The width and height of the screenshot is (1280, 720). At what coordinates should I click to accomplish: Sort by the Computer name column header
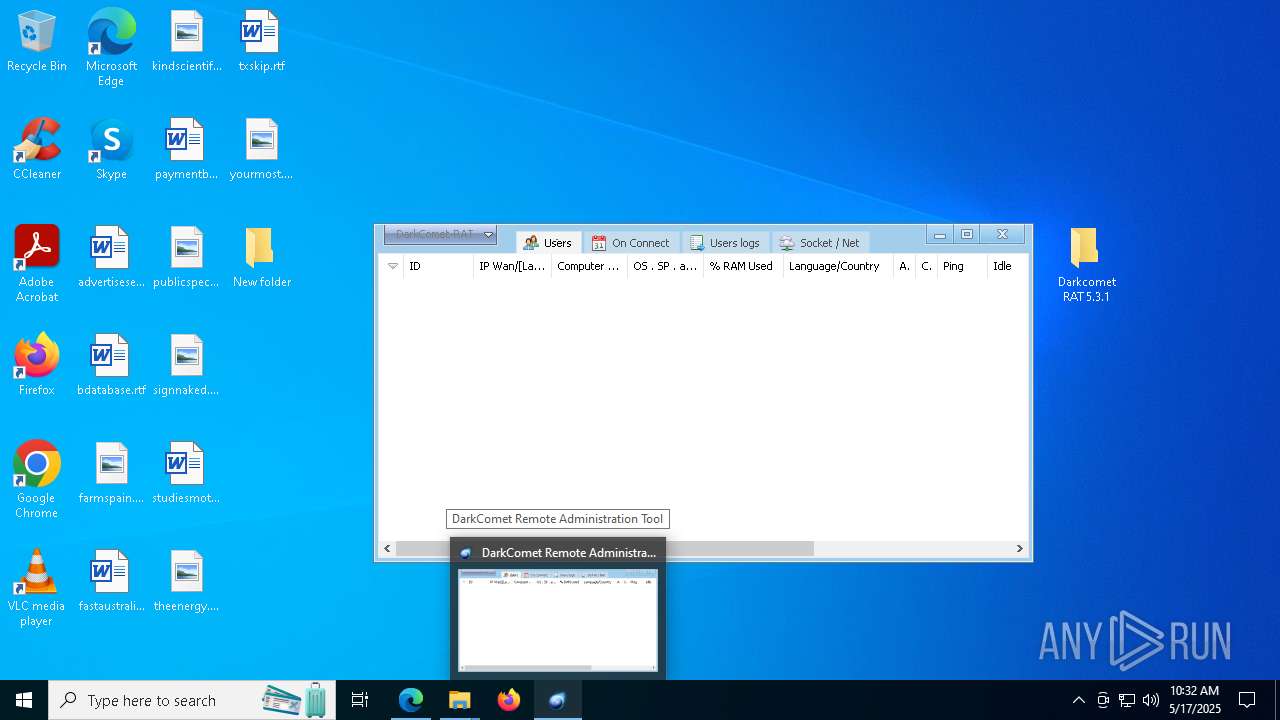[x=589, y=266]
